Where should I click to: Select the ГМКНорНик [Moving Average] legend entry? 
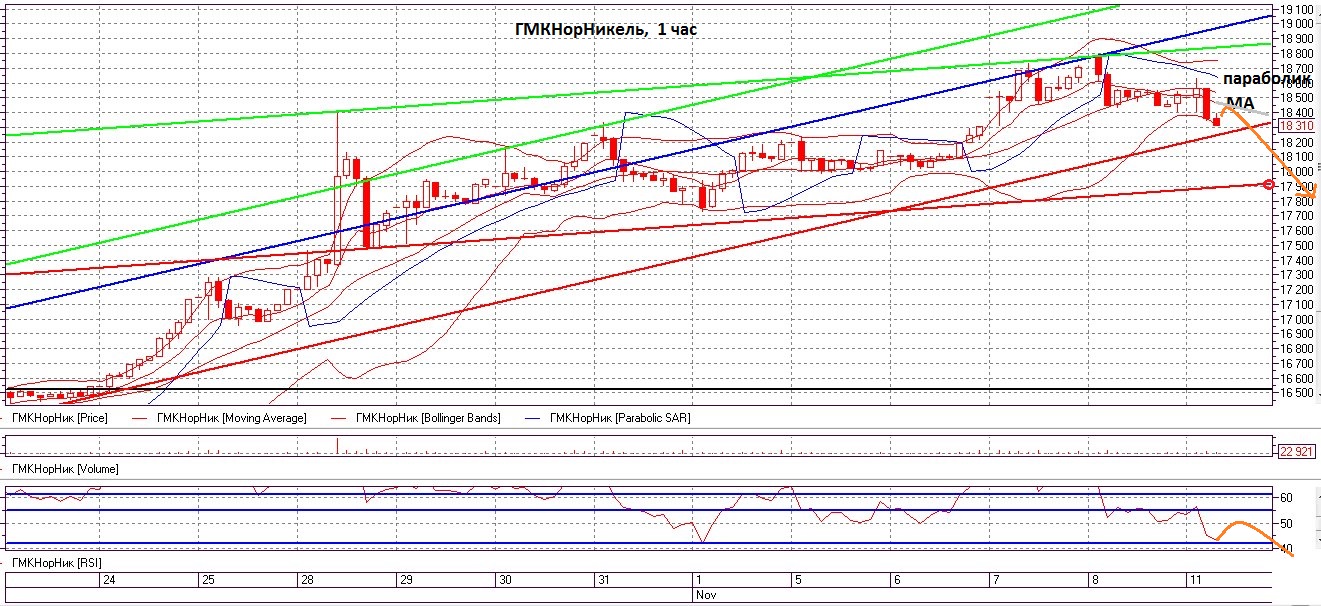(x=232, y=417)
